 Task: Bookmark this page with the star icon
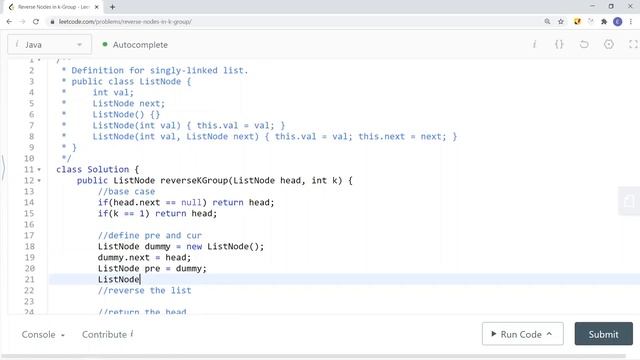click(561, 21)
